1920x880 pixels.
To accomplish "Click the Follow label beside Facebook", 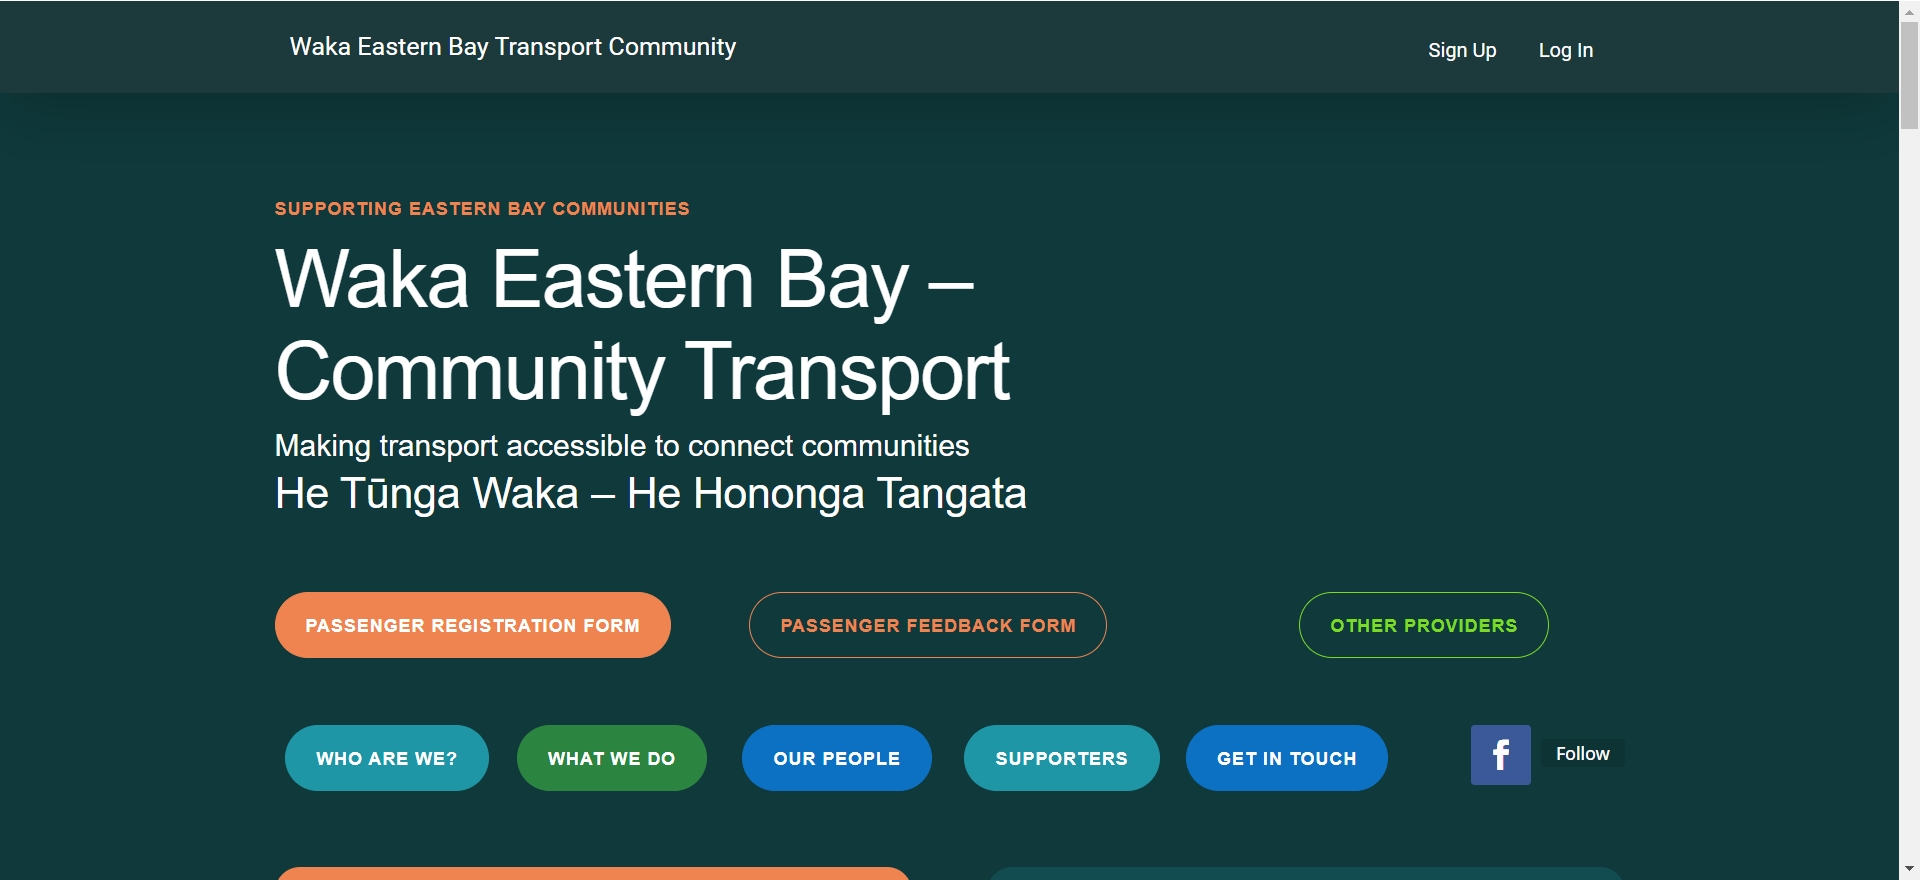I will pos(1582,754).
